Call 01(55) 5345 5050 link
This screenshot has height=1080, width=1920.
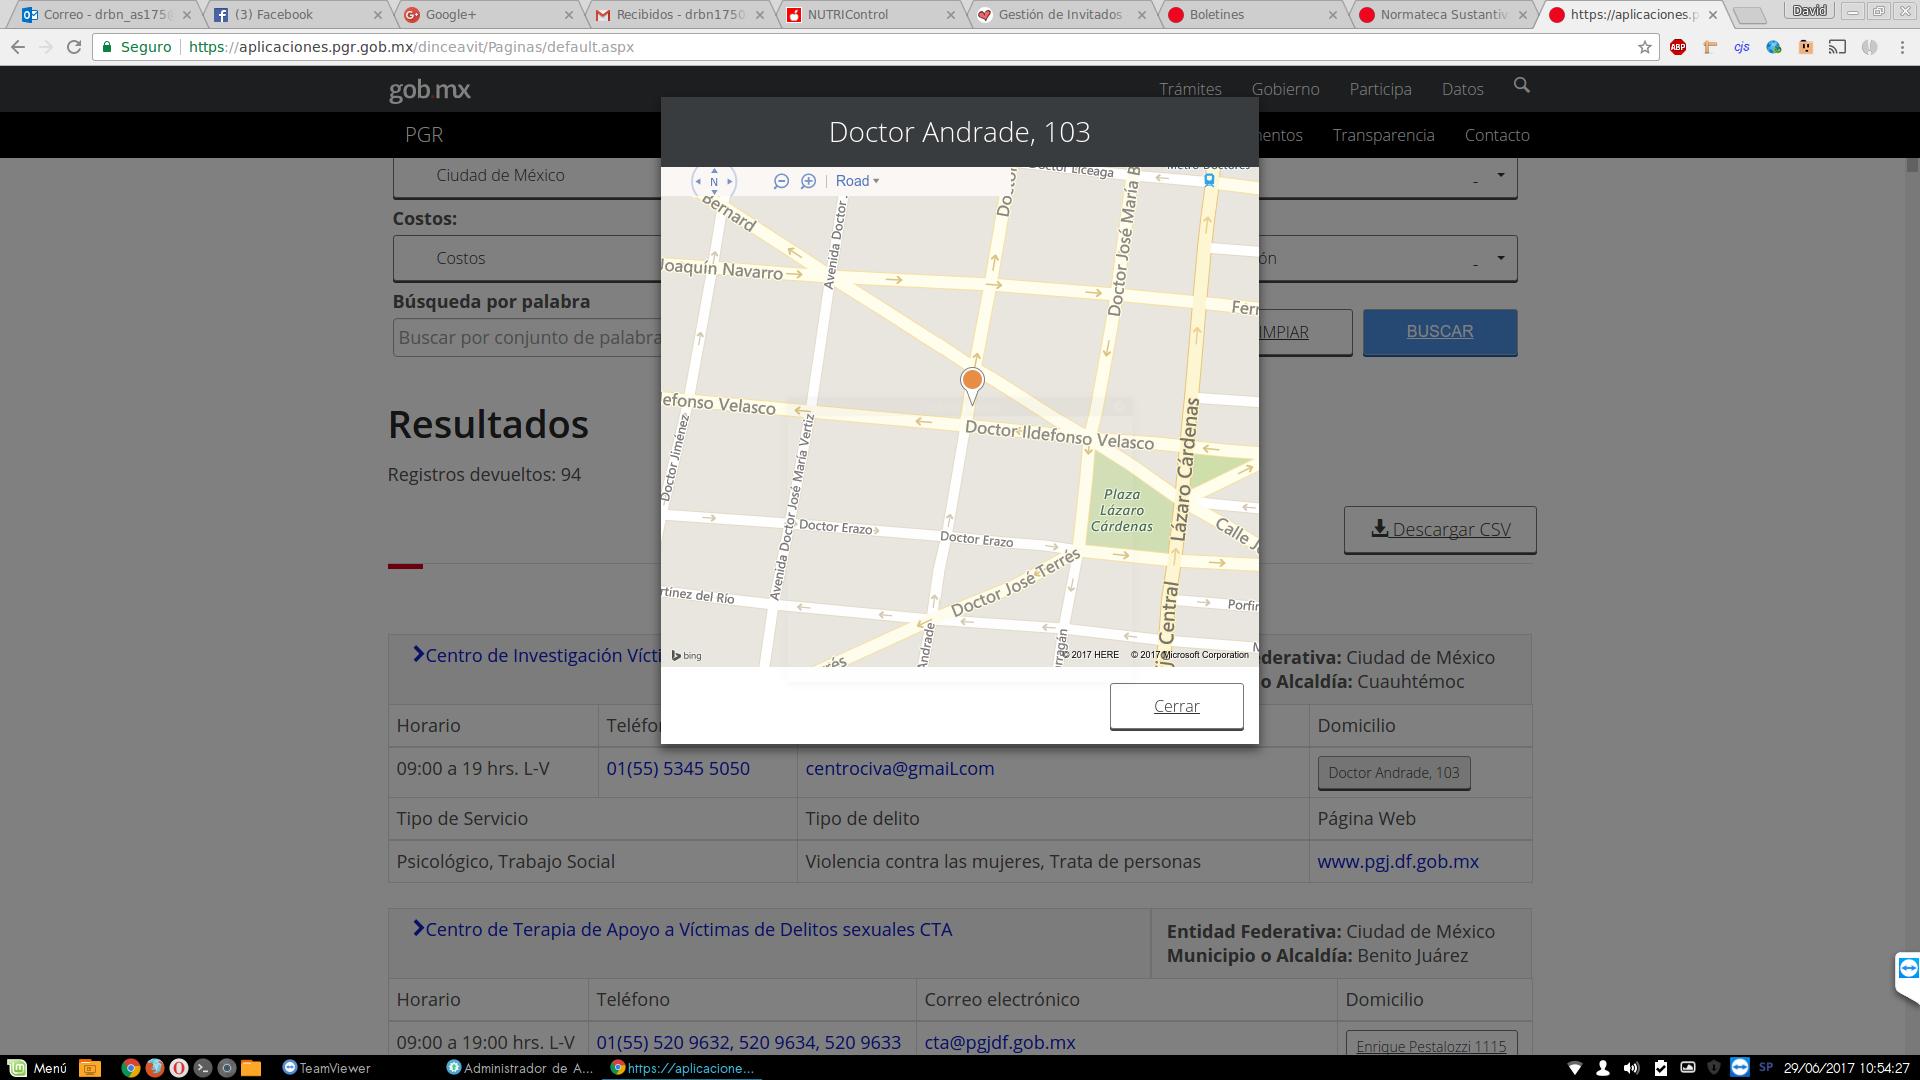(x=678, y=769)
